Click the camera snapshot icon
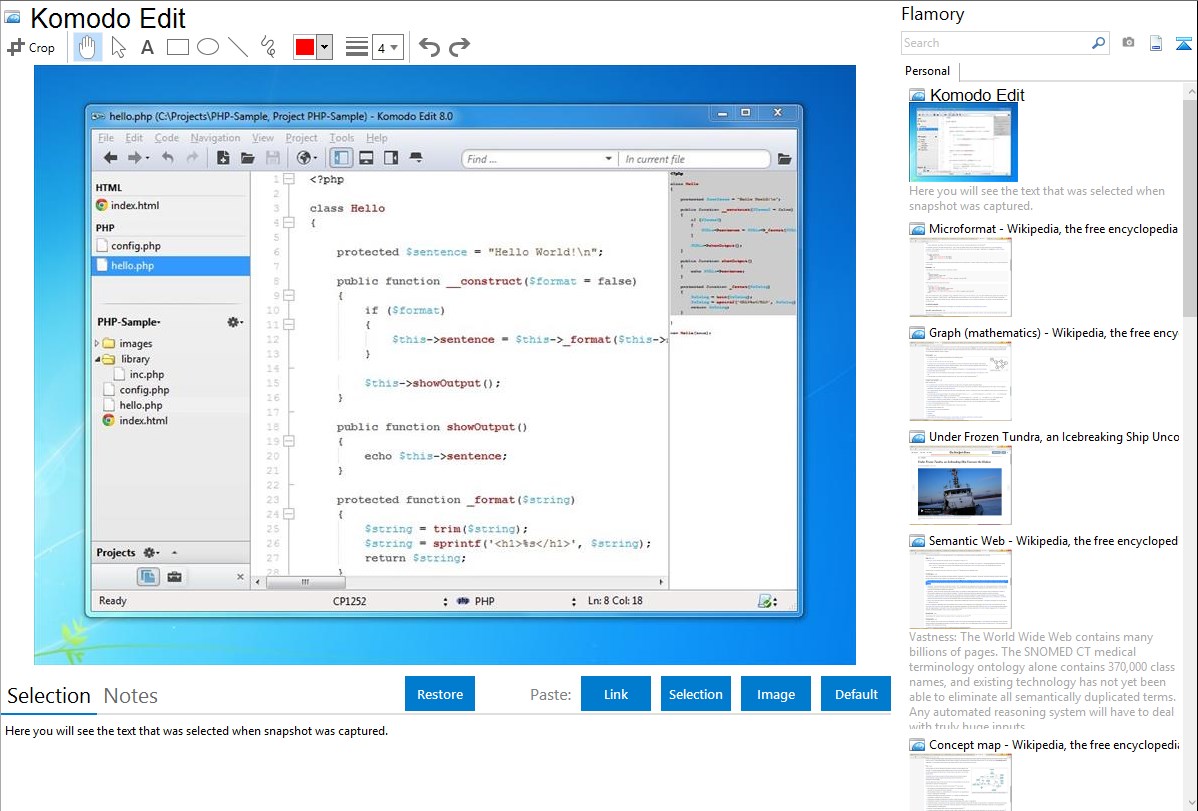 (1128, 43)
